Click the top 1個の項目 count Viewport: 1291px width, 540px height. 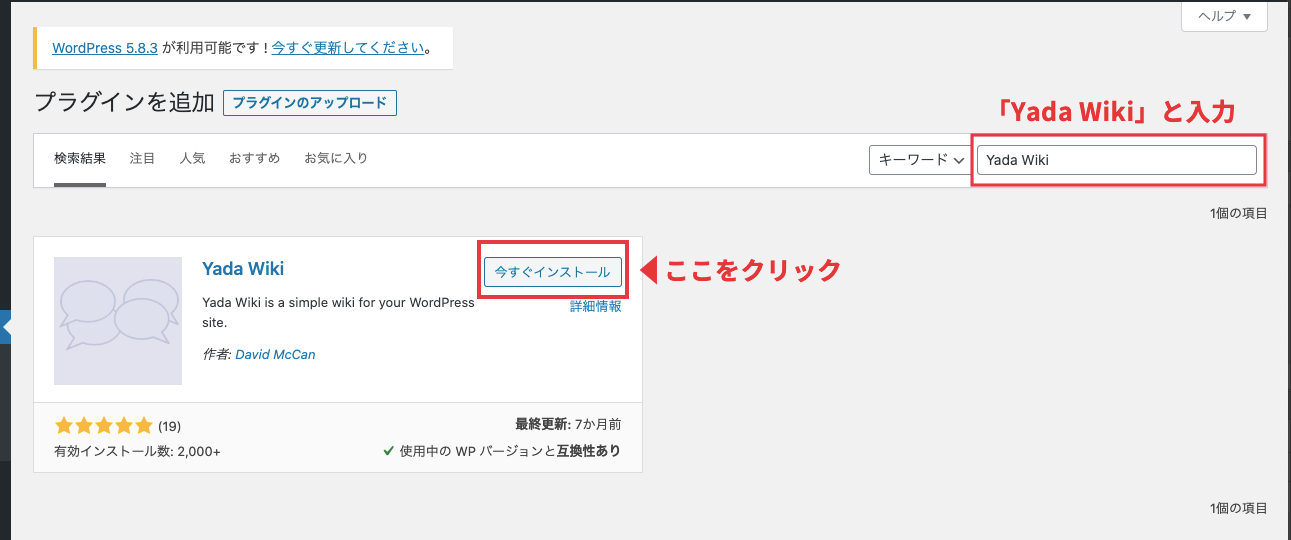(1238, 213)
